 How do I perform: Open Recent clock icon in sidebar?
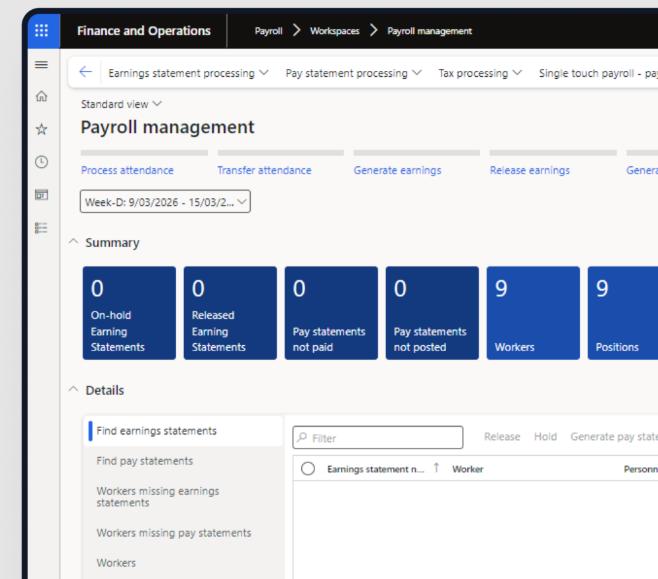click(41, 161)
